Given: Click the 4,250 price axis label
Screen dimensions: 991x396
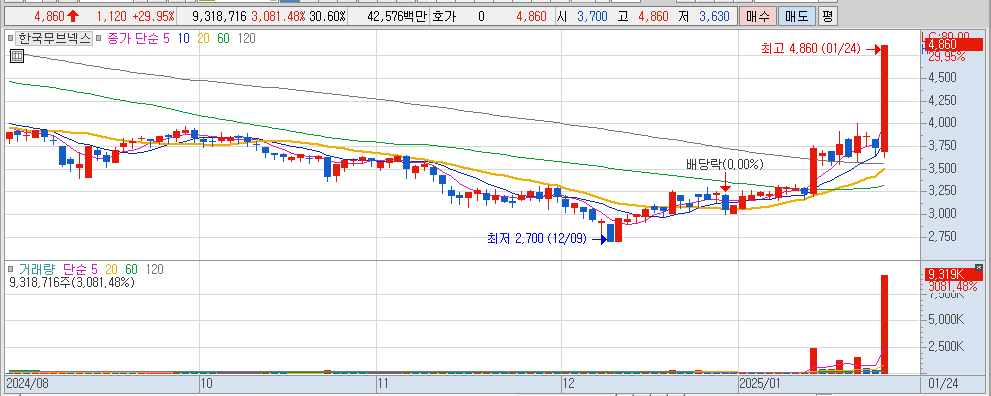Looking at the screenshot, I should coord(942,100).
